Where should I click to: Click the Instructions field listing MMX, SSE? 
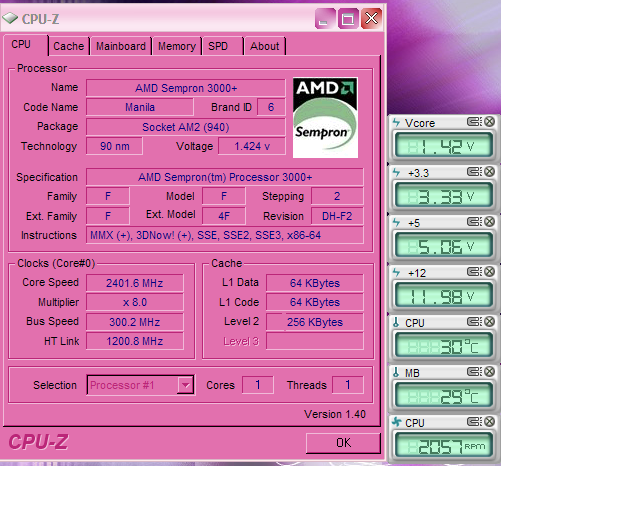point(224,235)
